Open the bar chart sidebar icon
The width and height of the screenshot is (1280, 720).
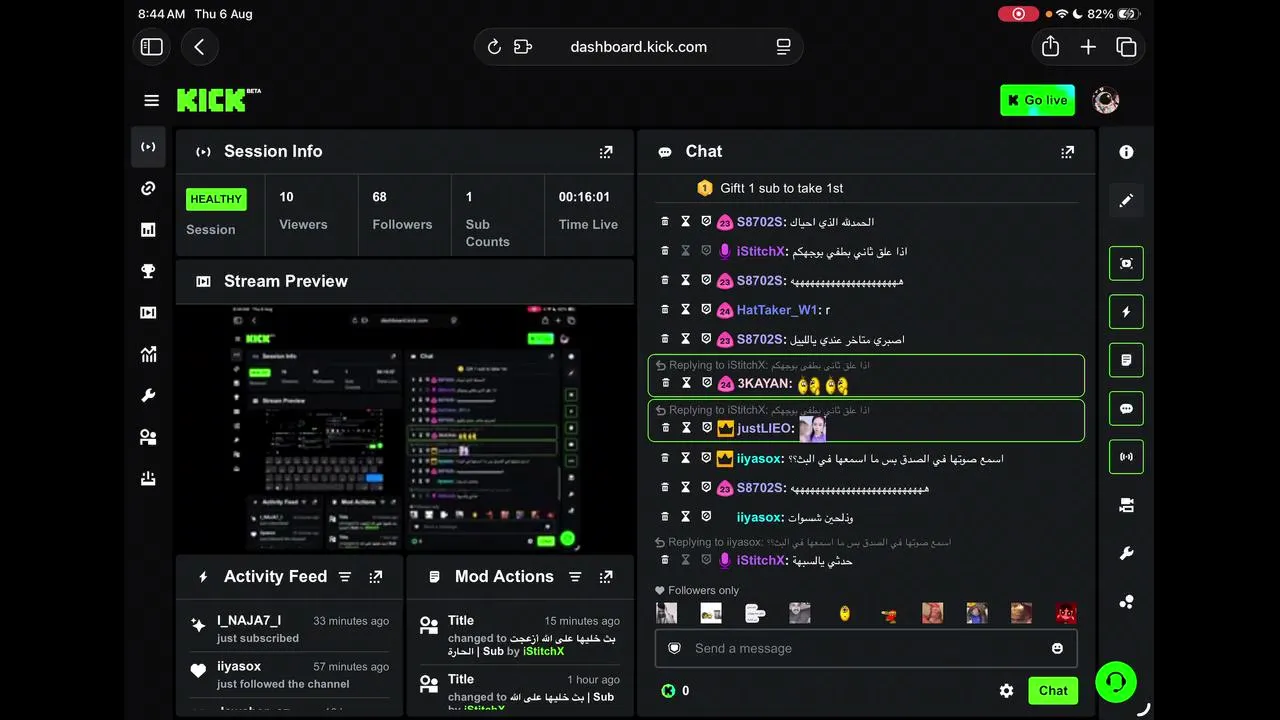148,230
